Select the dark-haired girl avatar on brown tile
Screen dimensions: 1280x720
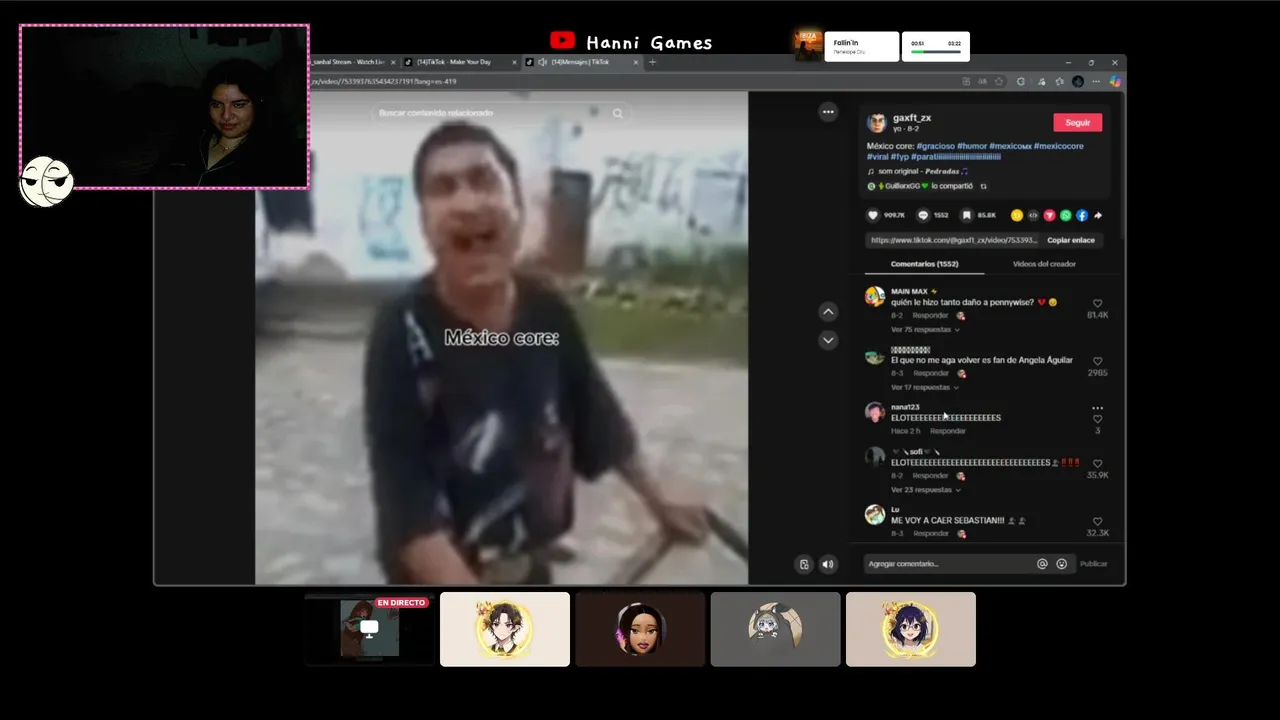point(640,629)
